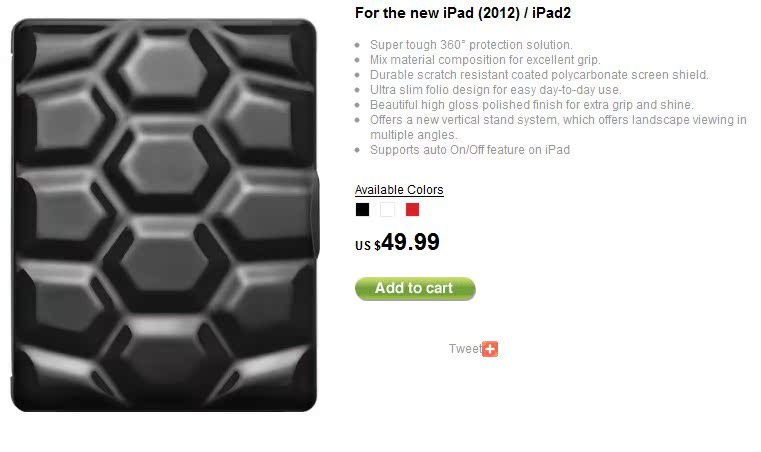Viewport: 761px width, 452px height.
Task: Click the Available Colors heading
Action: click(399, 190)
